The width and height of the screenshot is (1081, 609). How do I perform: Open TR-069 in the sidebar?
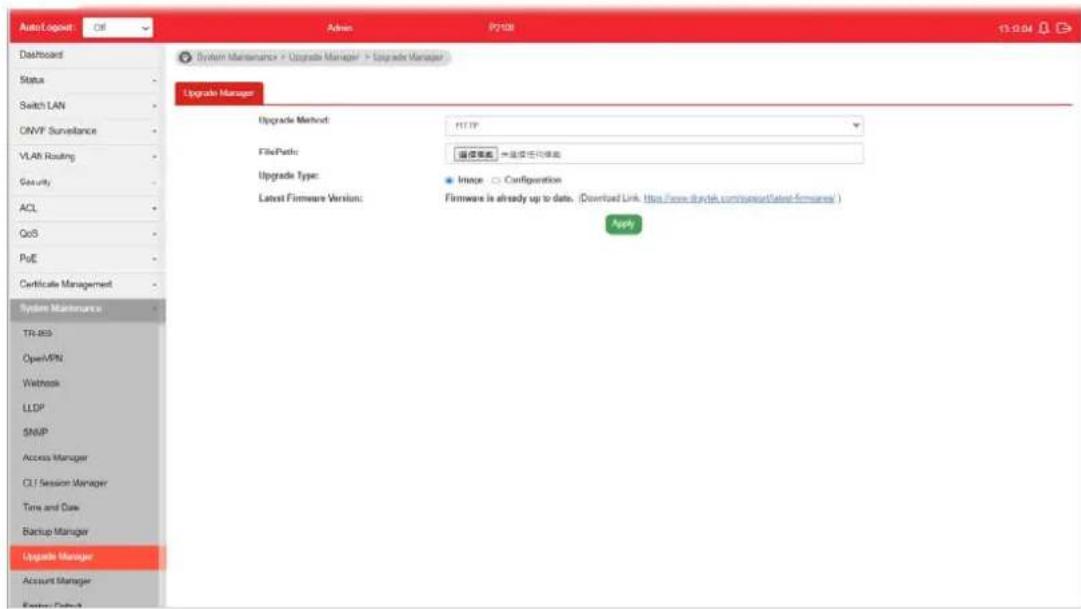(88, 333)
